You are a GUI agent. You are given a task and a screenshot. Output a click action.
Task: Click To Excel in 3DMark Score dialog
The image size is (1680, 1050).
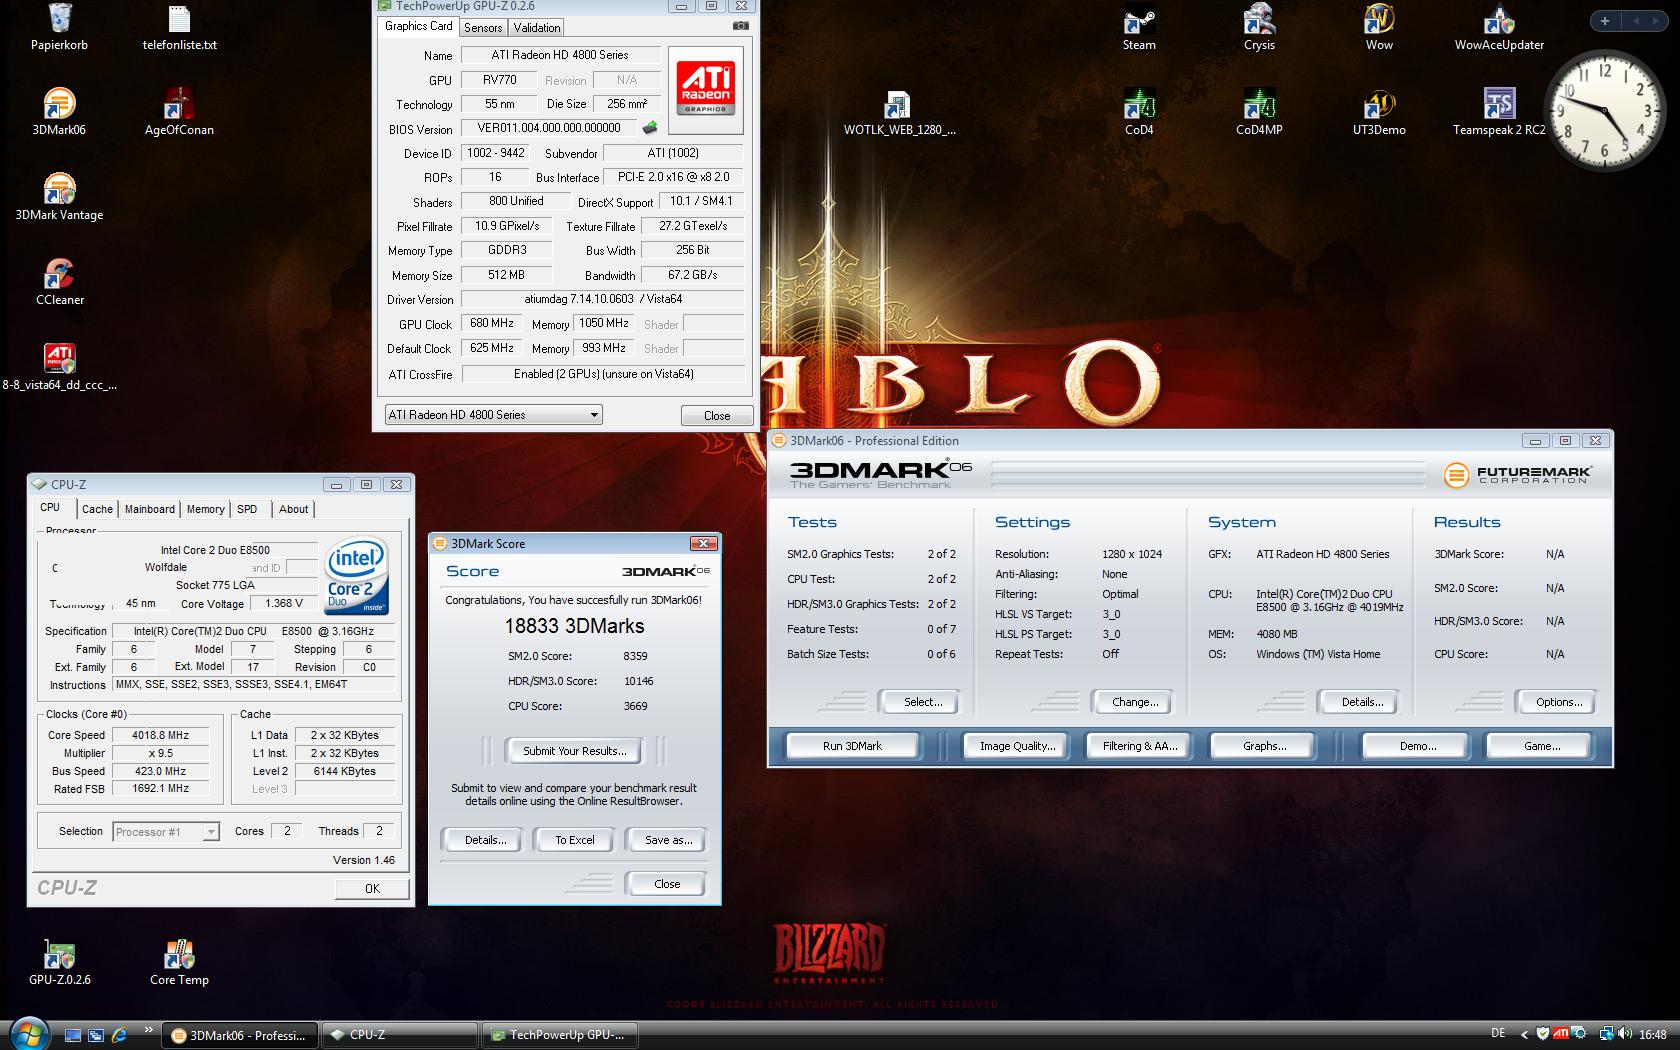coord(575,840)
